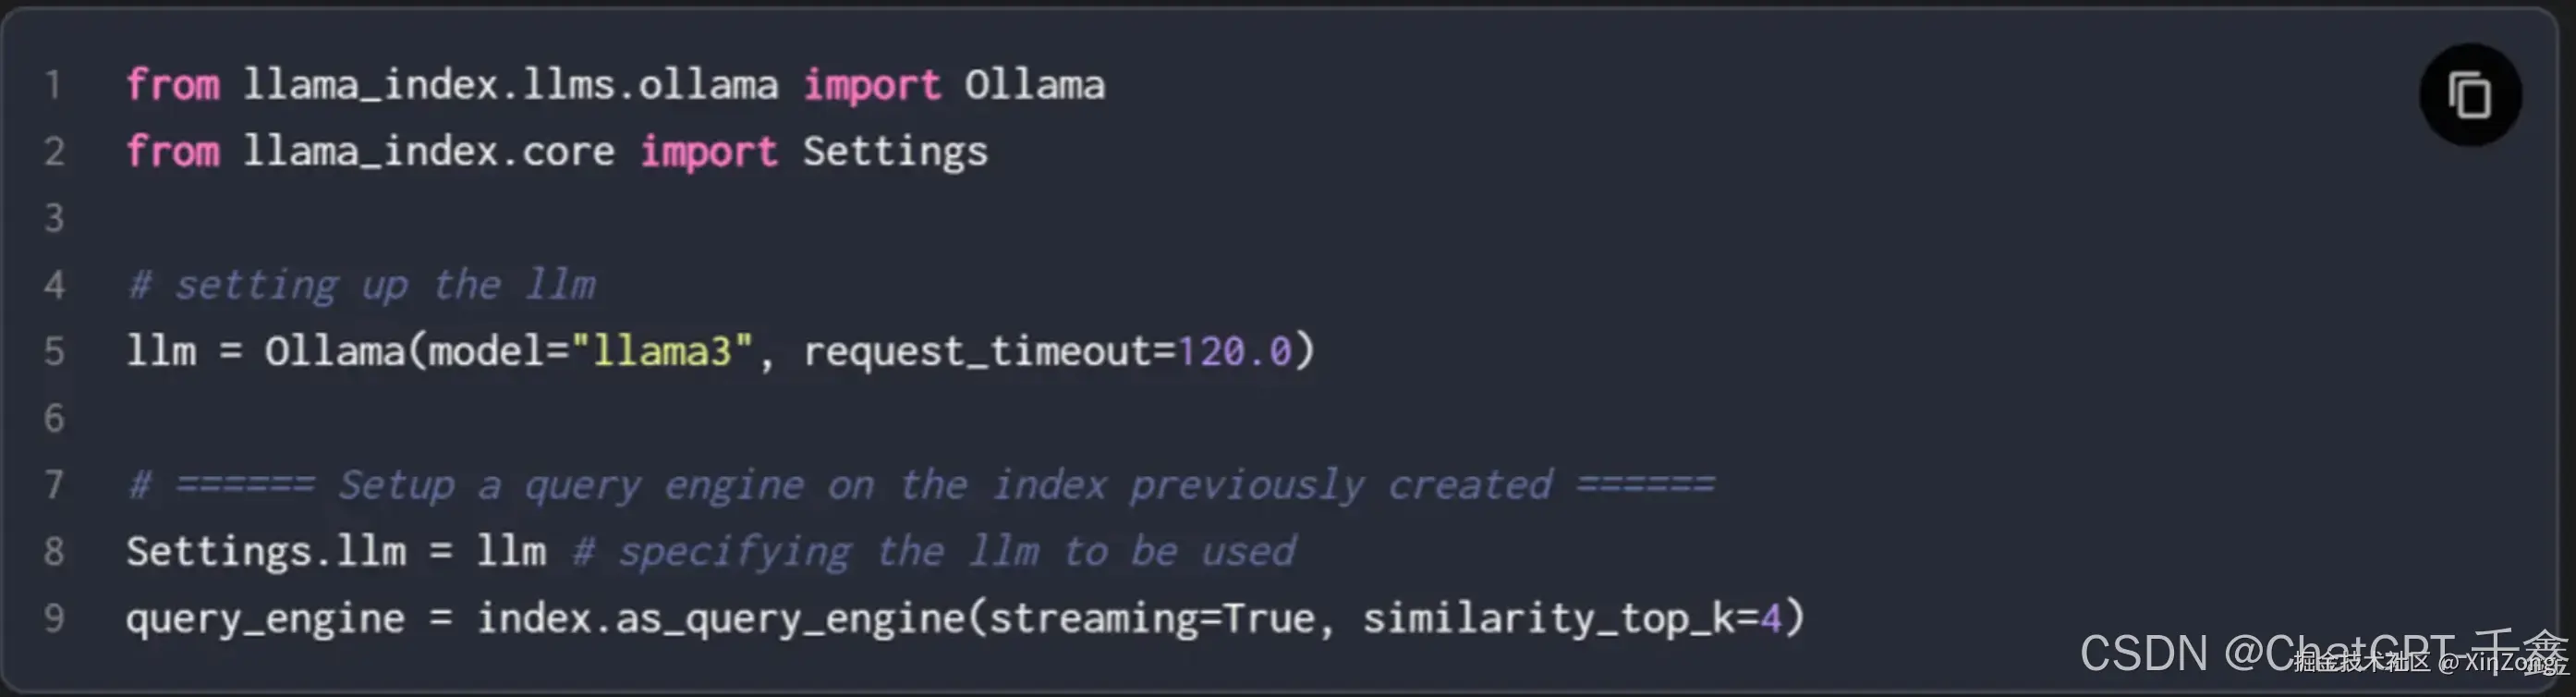The height and width of the screenshot is (697, 2576).
Task: Click index.as_query_engine method call
Action: (720, 619)
